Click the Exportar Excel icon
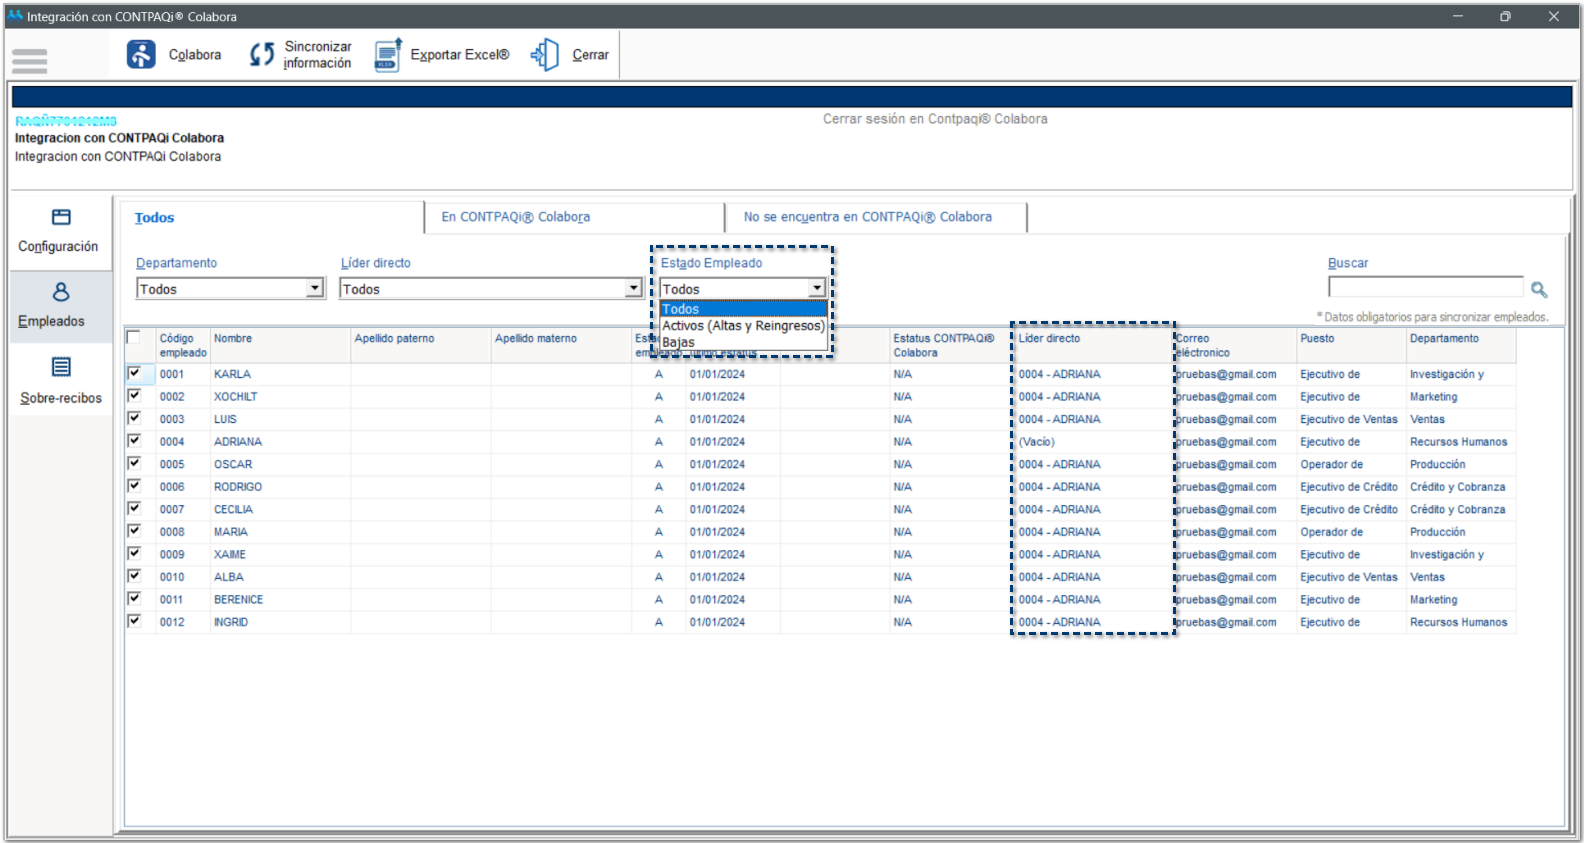The width and height of the screenshot is (1584, 843). point(388,55)
